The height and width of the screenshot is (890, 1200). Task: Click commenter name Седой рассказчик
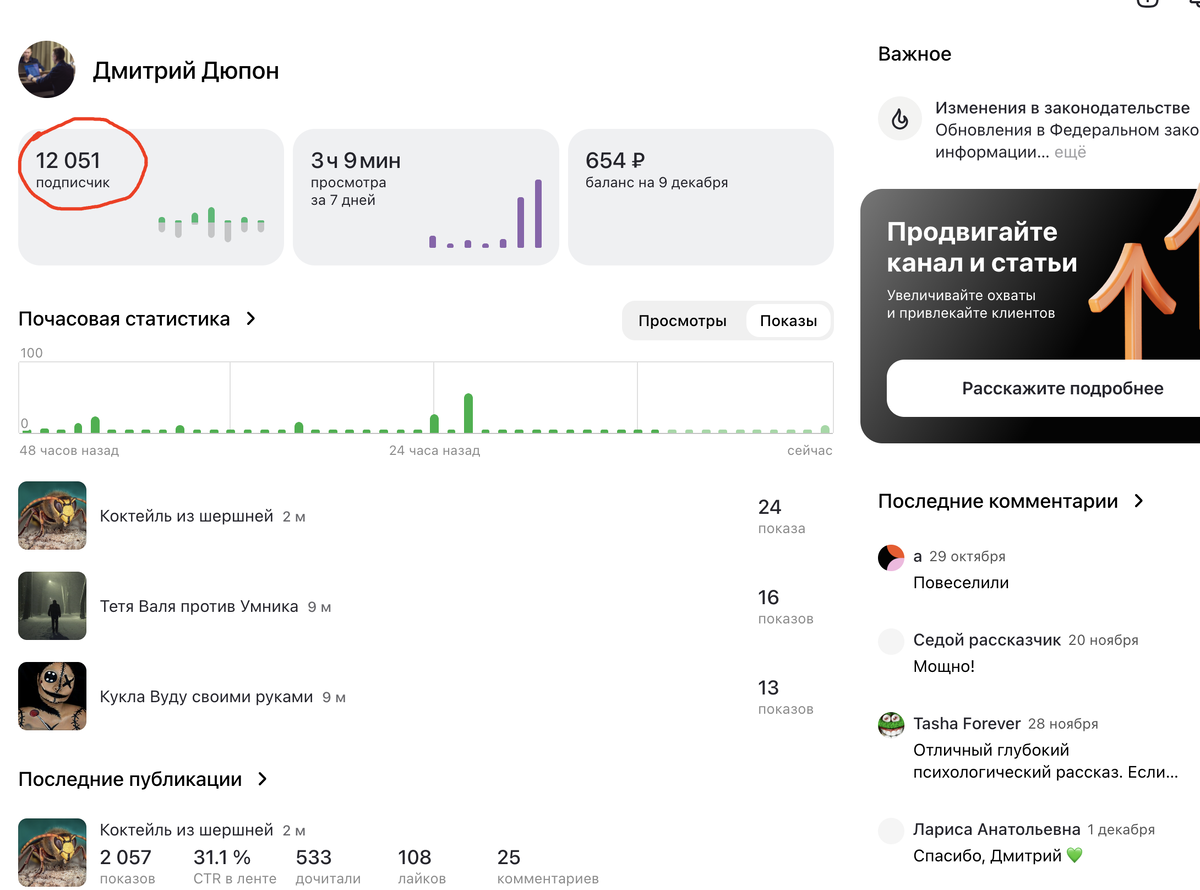pos(986,640)
